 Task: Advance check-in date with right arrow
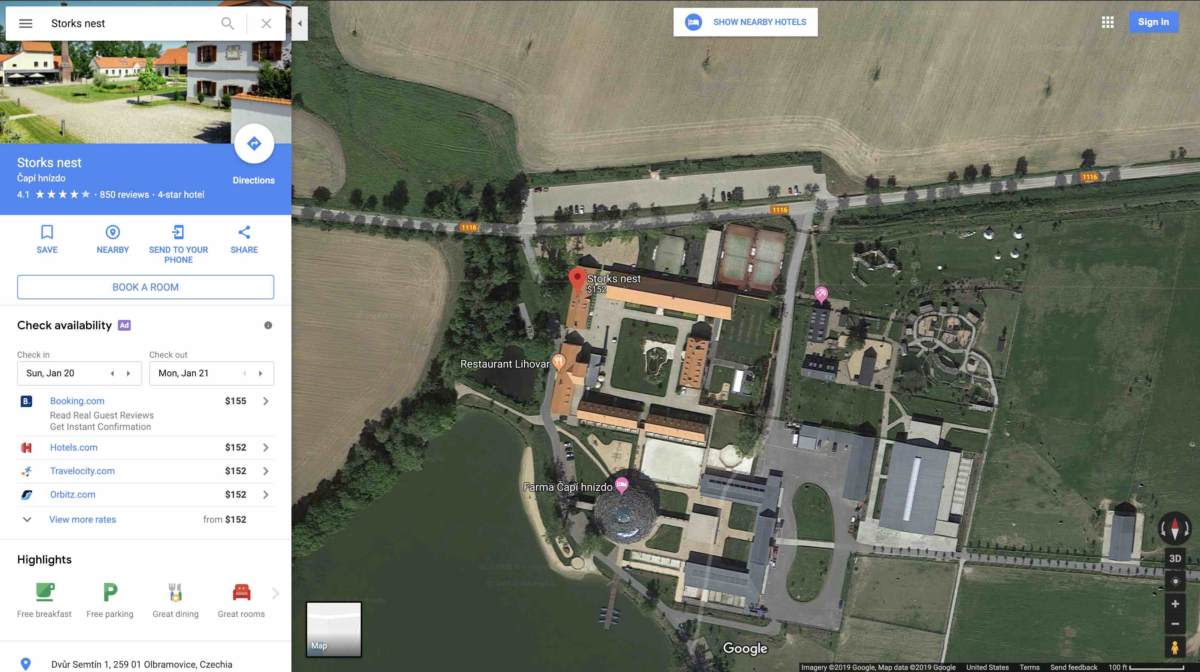coord(128,373)
